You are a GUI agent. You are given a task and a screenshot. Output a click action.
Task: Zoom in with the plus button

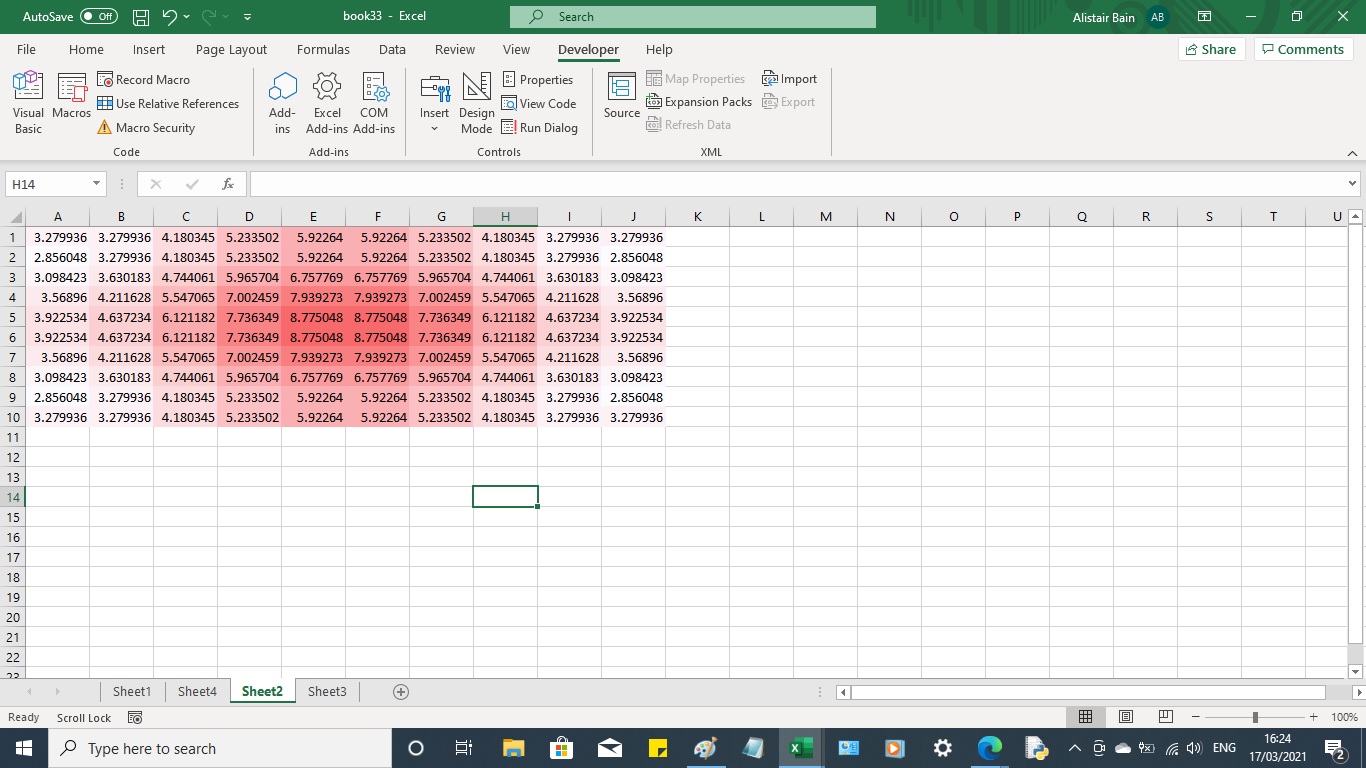1314,717
